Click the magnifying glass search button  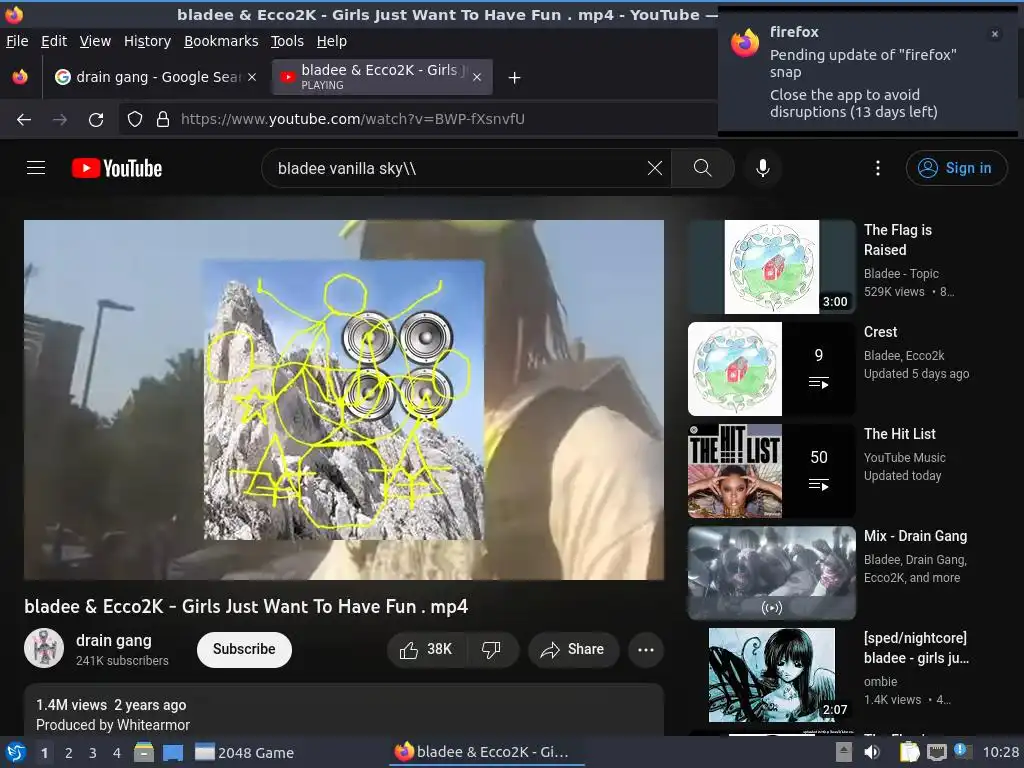click(702, 168)
